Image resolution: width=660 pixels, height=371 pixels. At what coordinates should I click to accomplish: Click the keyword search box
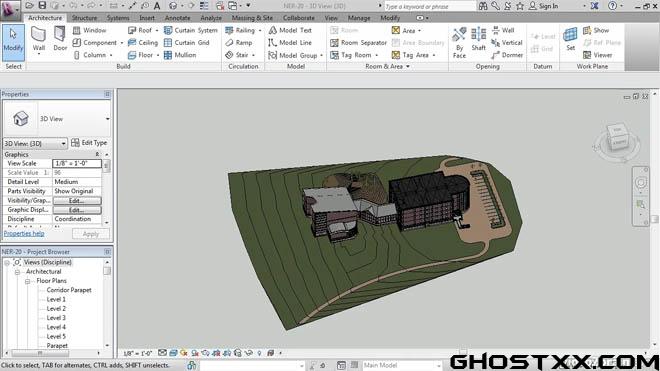click(x=429, y=6)
